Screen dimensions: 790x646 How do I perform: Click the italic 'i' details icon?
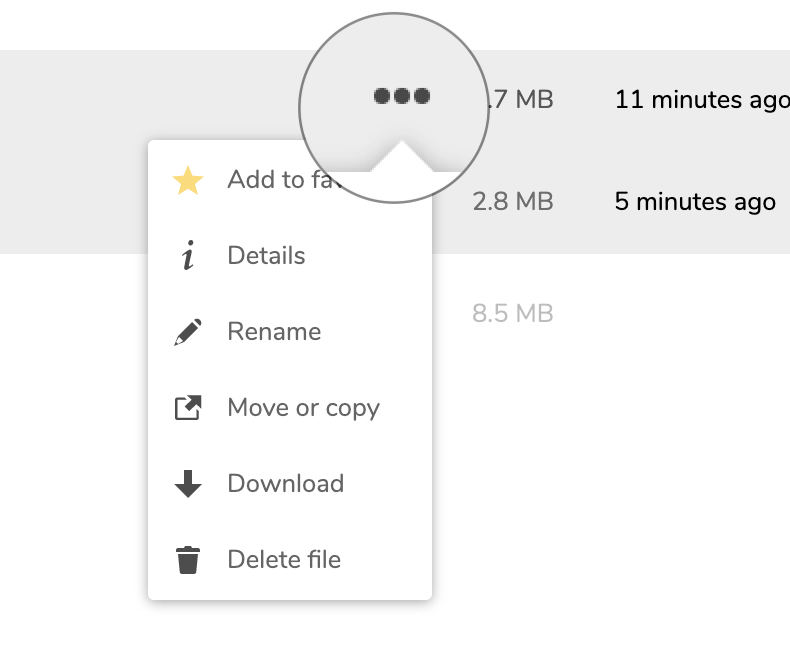tap(188, 257)
